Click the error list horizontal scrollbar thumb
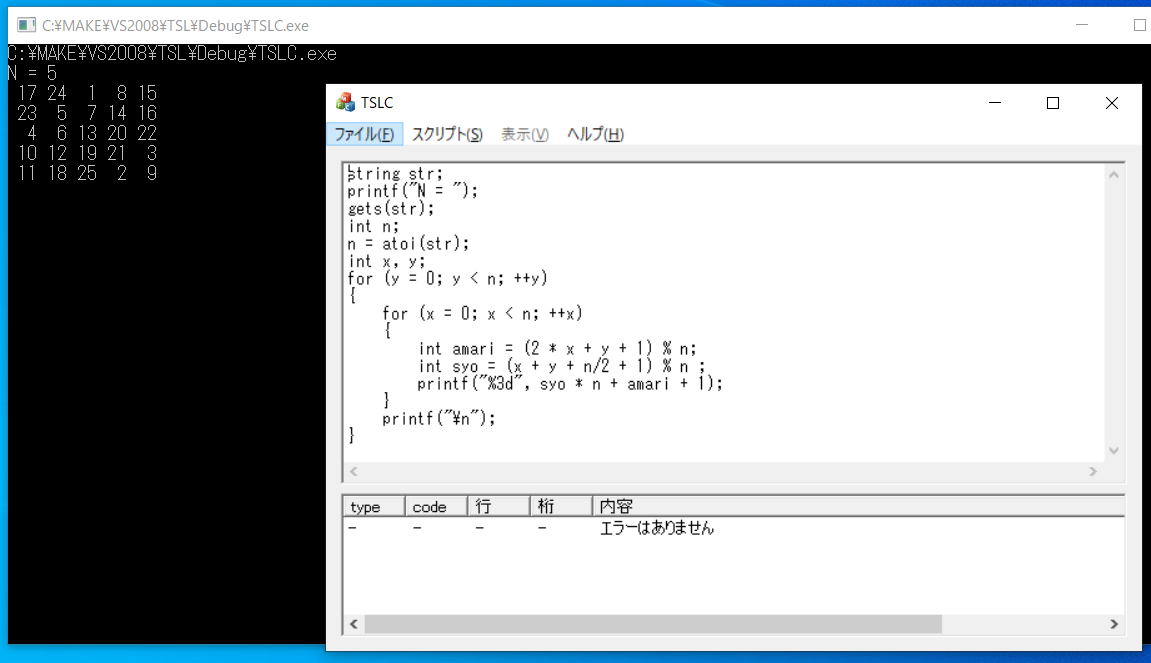 click(653, 624)
